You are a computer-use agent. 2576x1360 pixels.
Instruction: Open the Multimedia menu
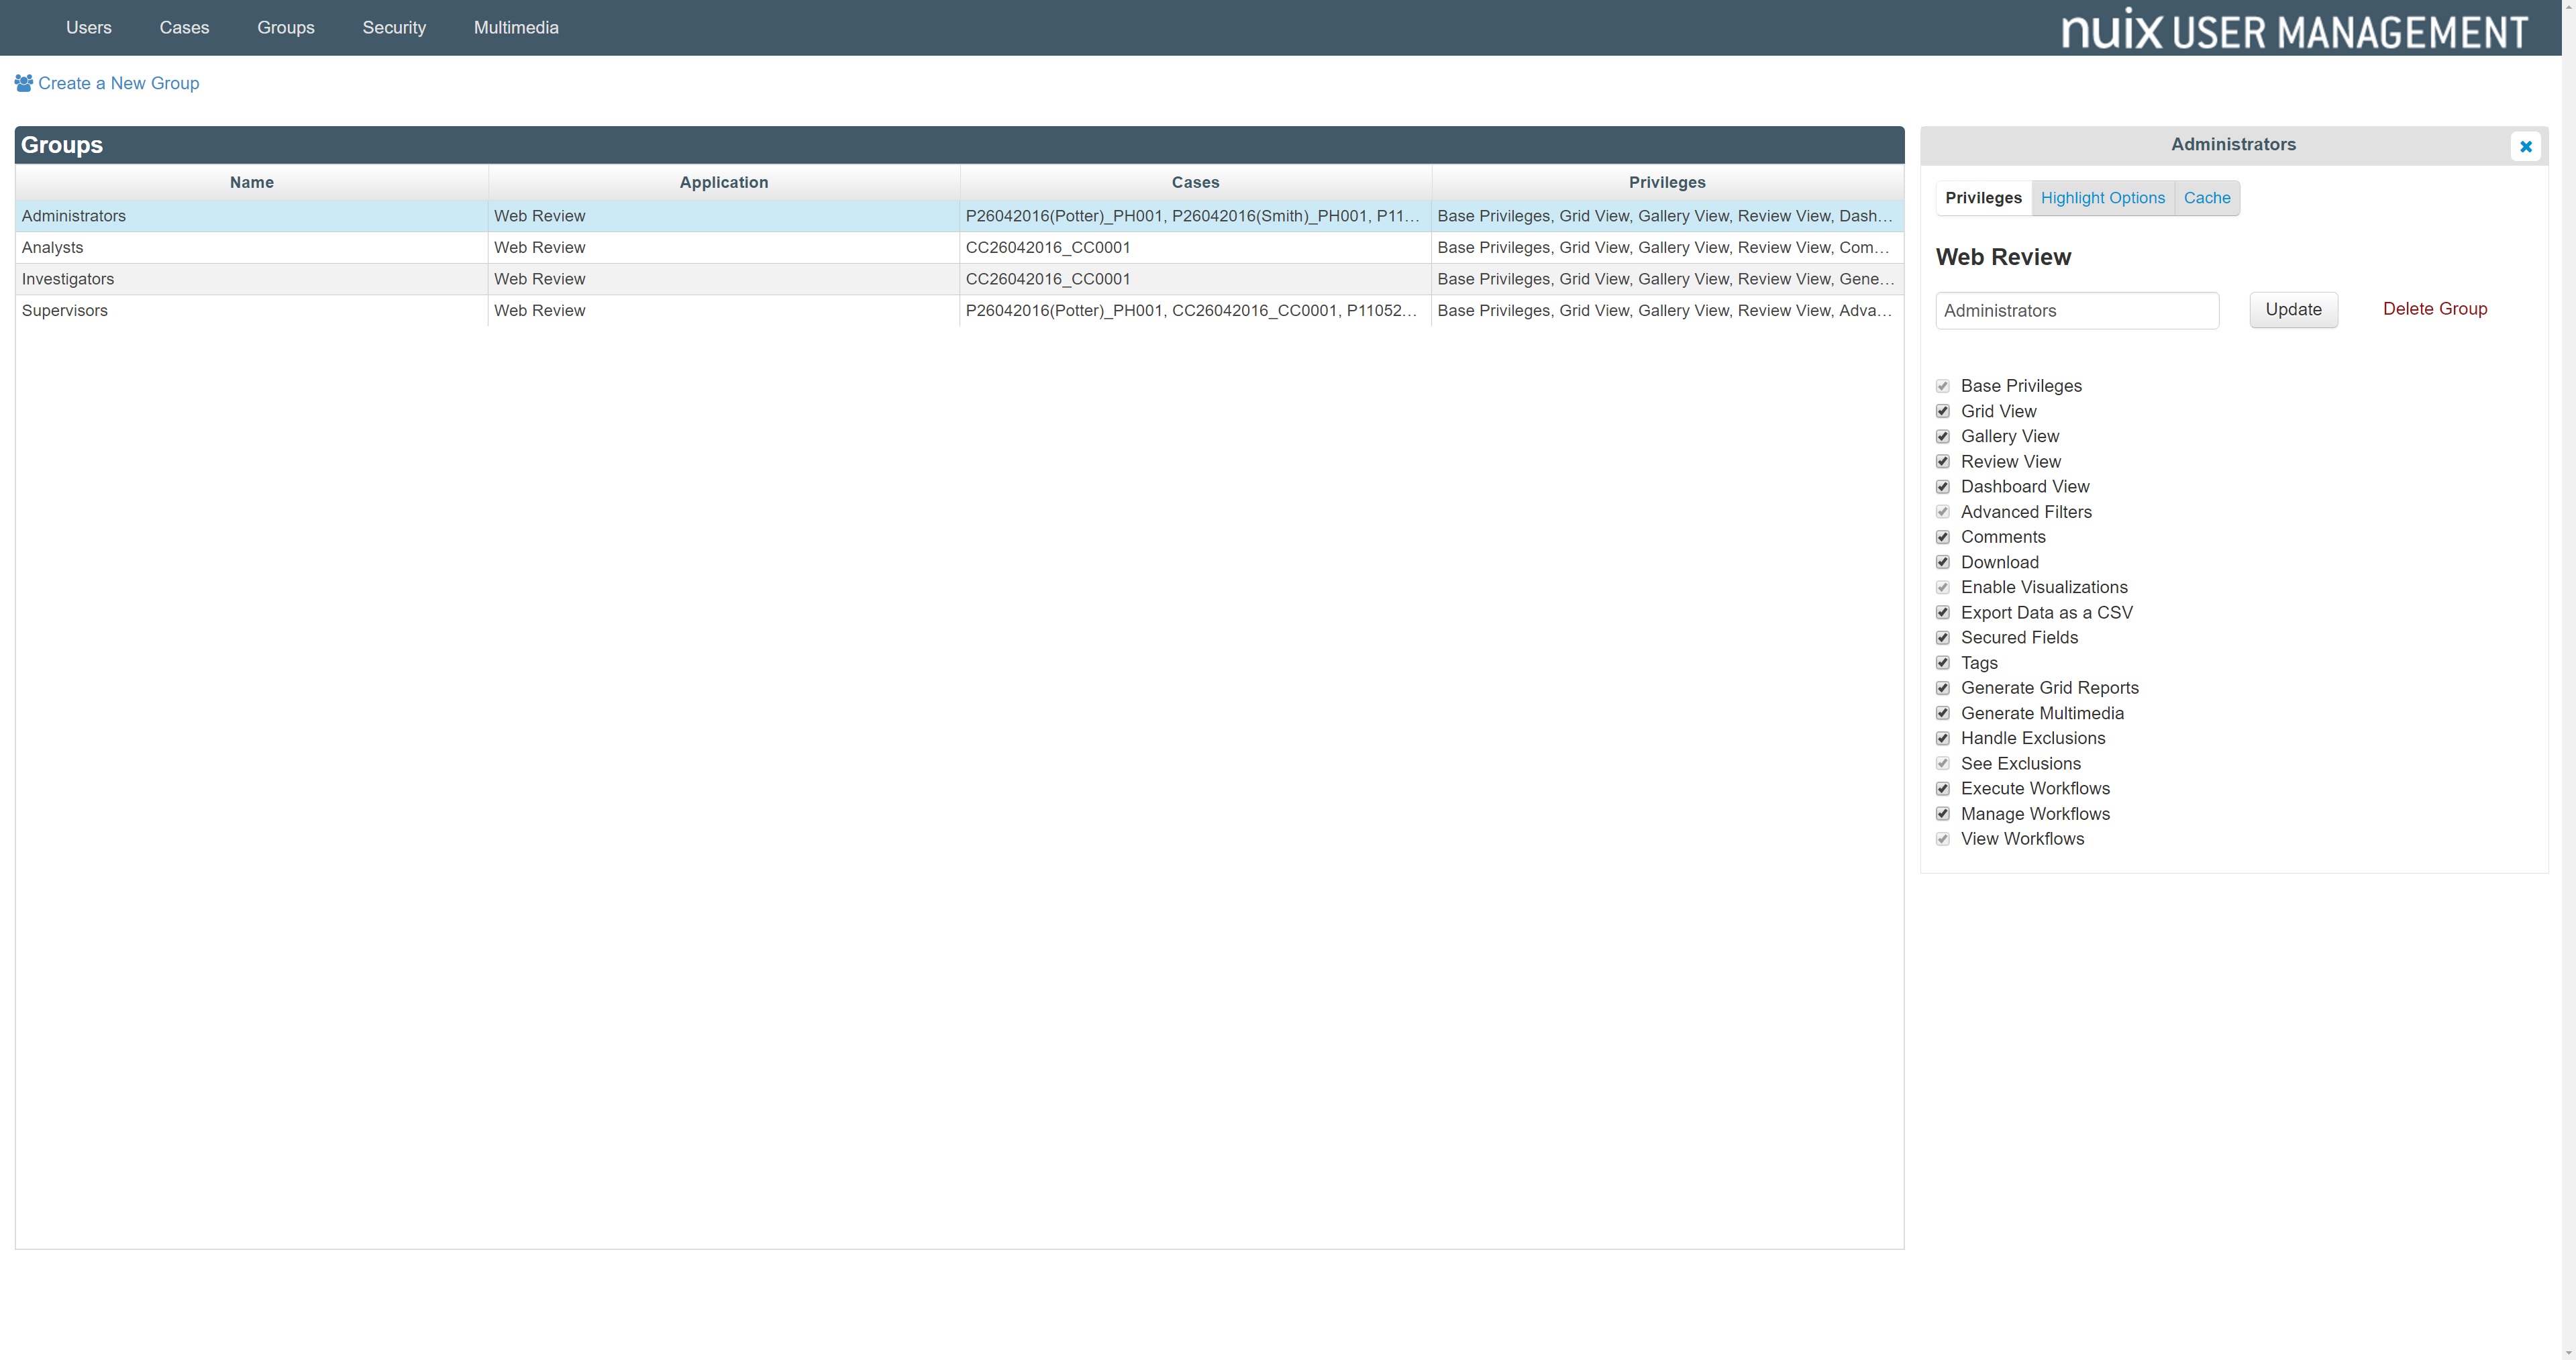(x=516, y=28)
